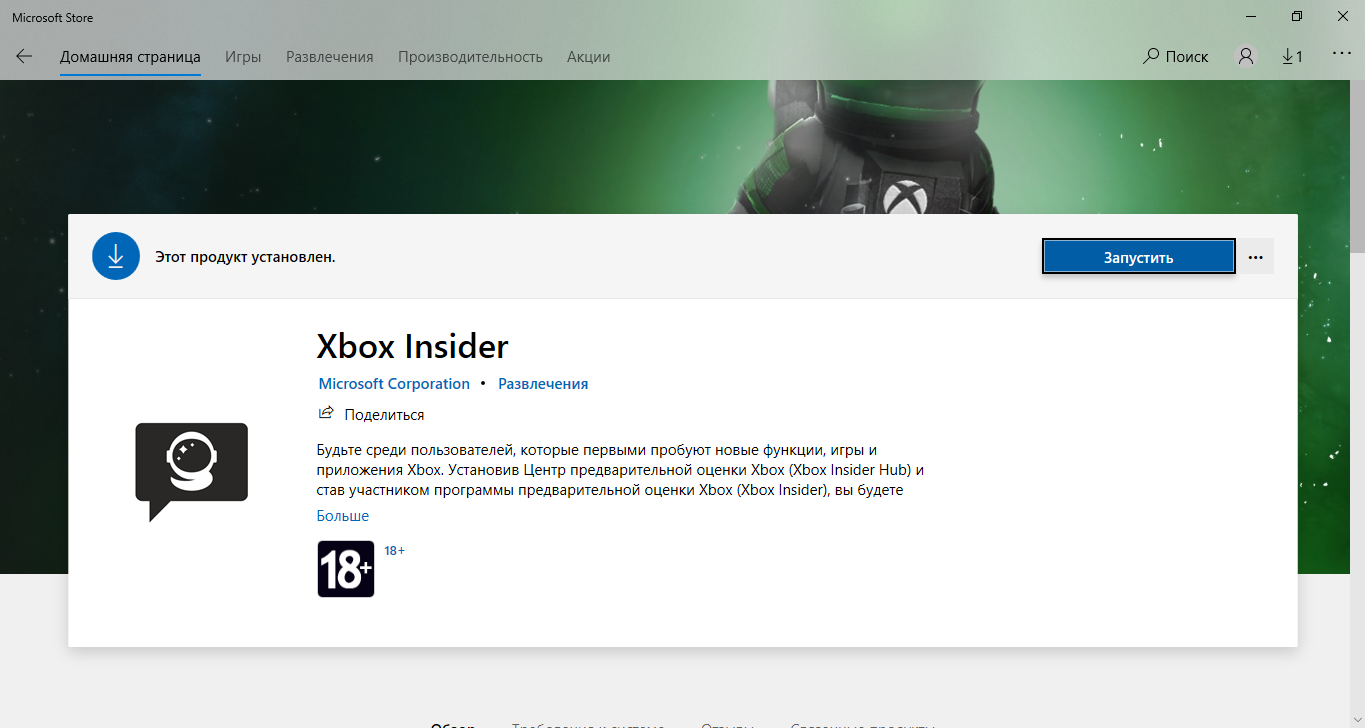Screen dimensions: 1365x728
Task: Open the Развлечения tab in the top navigation
Action: tap(330, 57)
